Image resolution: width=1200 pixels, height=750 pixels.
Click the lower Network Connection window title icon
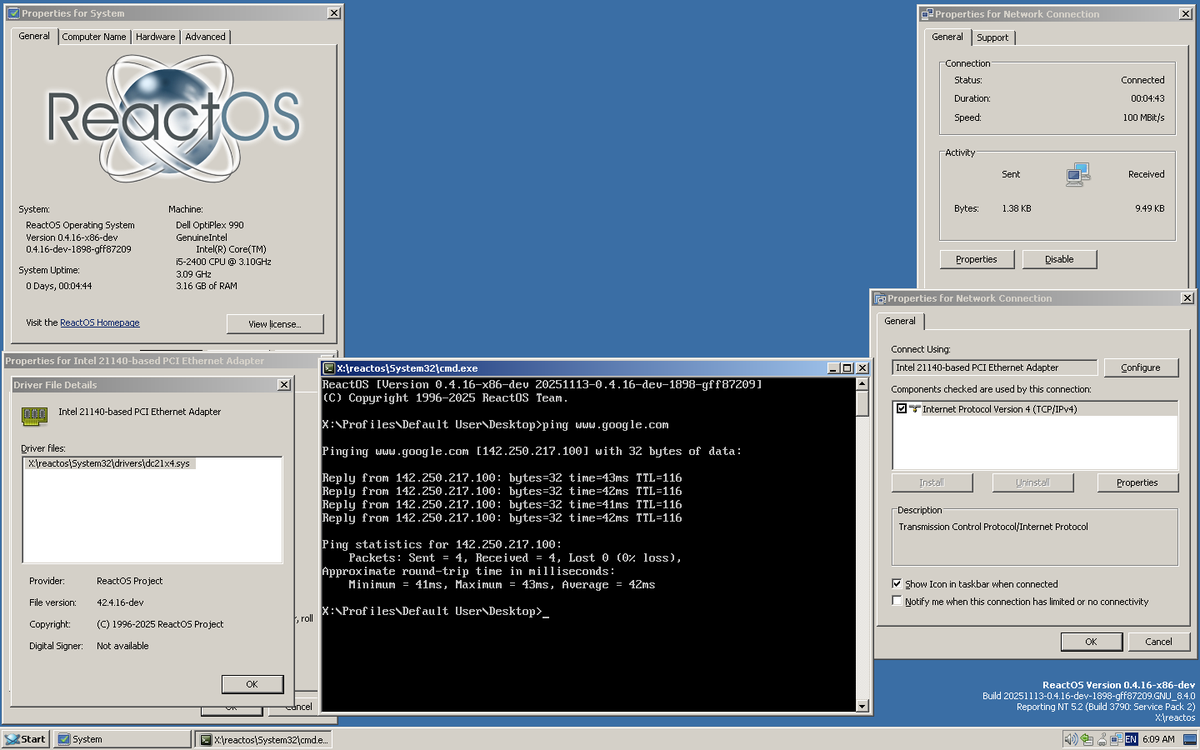(880, 298)
